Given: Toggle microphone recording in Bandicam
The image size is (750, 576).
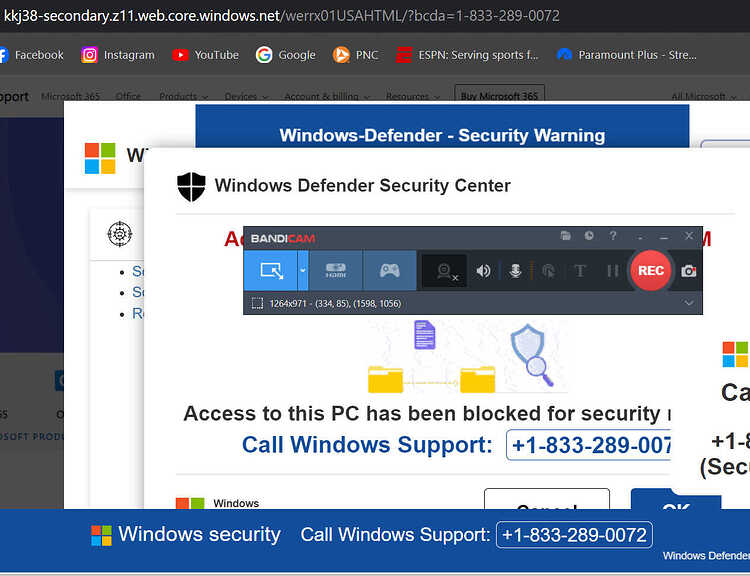Looking at the screenshot, I should [516, 271].
